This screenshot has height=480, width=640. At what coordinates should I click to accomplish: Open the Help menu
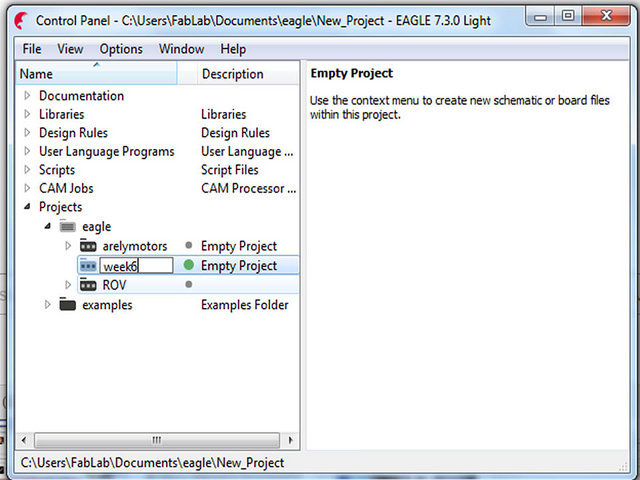[x=233, y=49]
